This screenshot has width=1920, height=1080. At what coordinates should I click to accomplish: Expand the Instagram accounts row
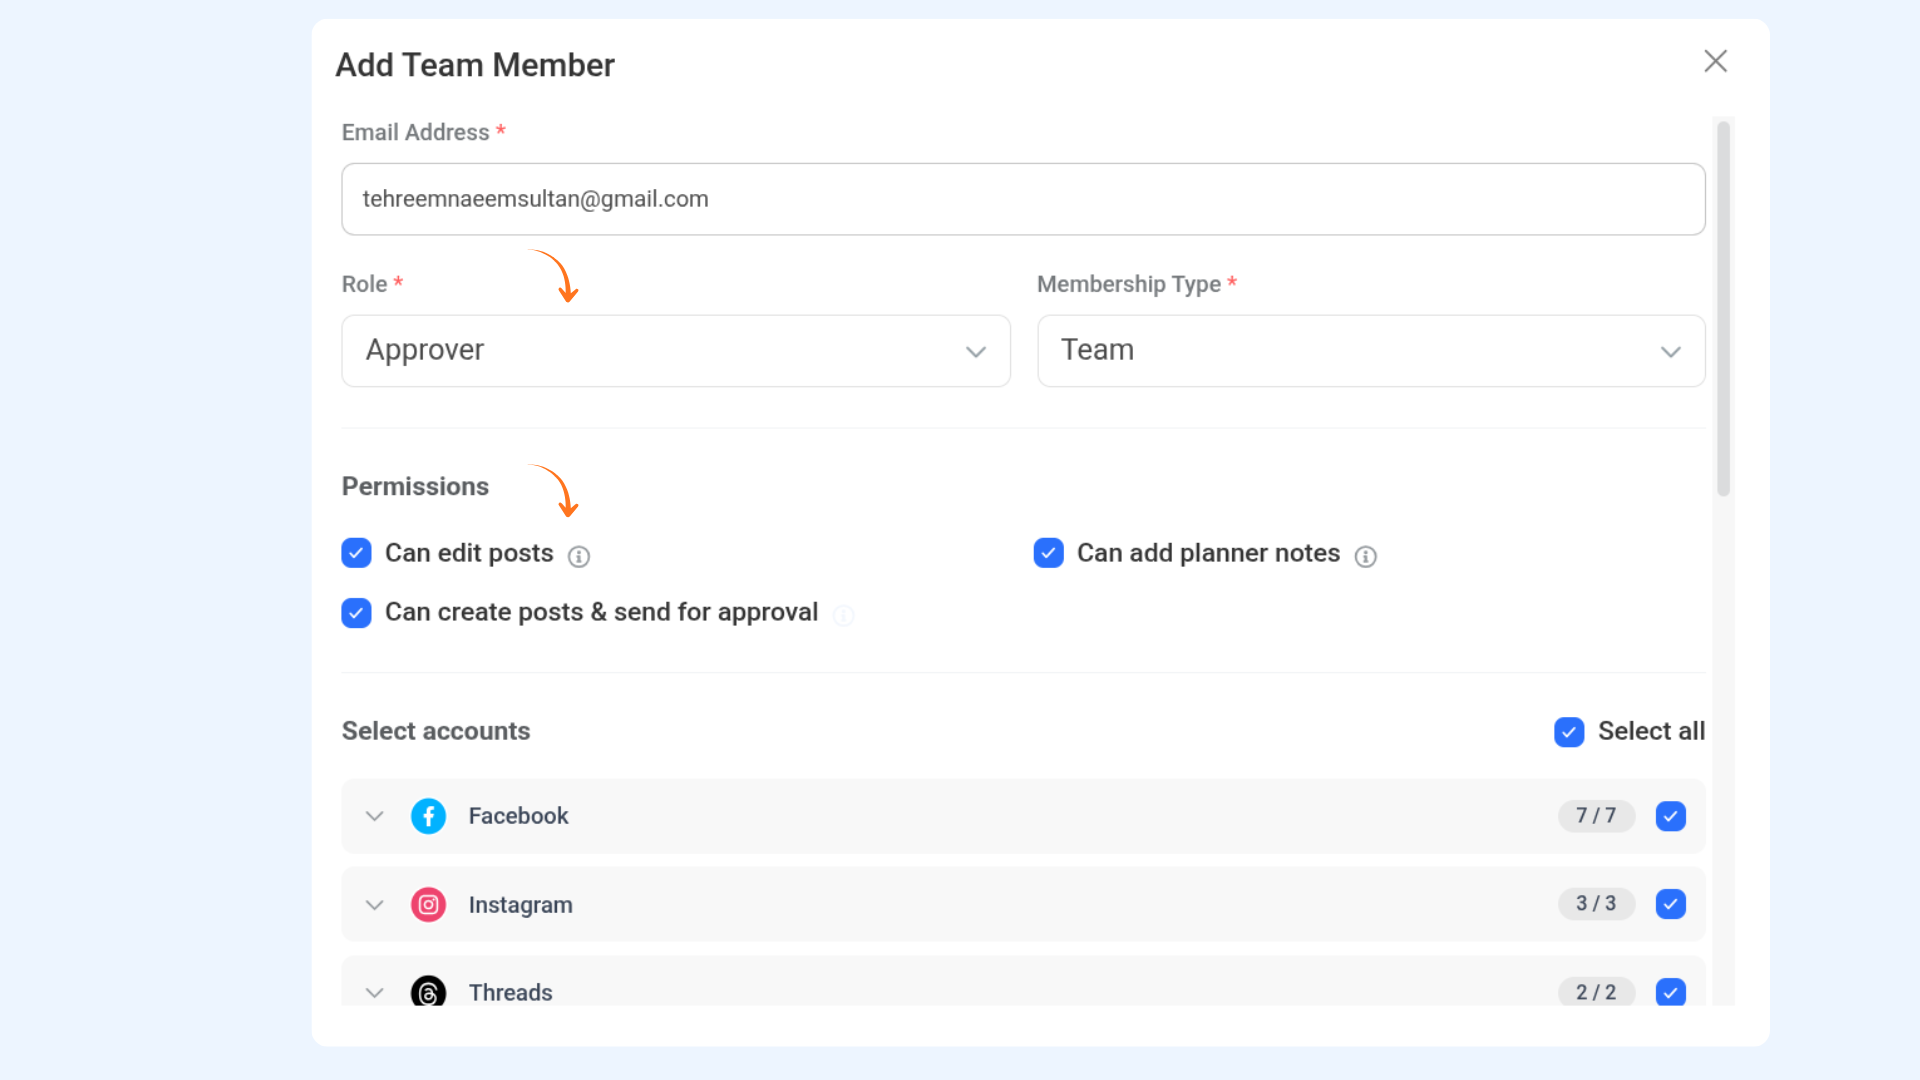click(375, 905)
